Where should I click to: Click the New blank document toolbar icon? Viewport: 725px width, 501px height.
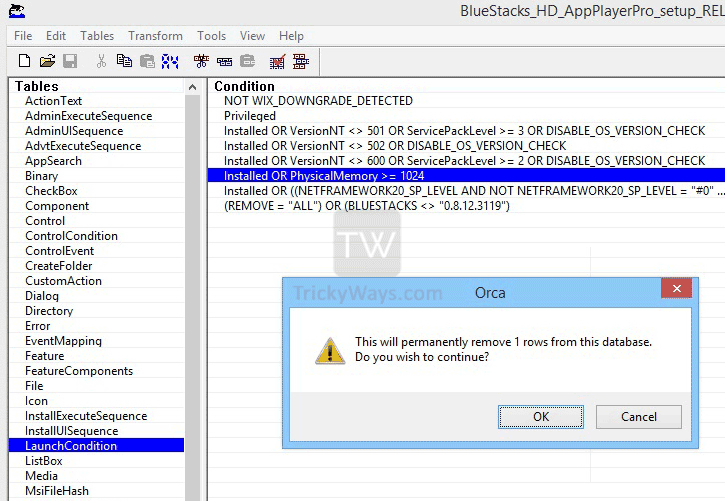tap(24, 61)
